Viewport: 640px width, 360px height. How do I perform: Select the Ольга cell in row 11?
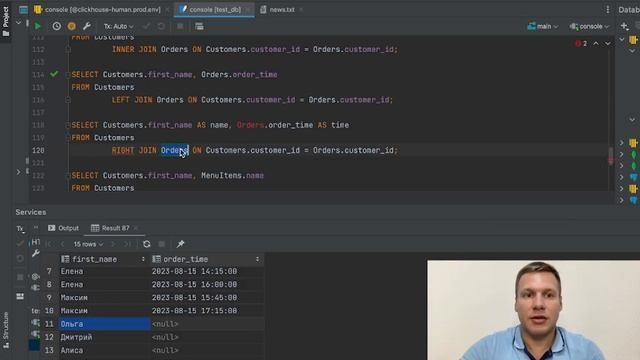(x=104, y=324)
